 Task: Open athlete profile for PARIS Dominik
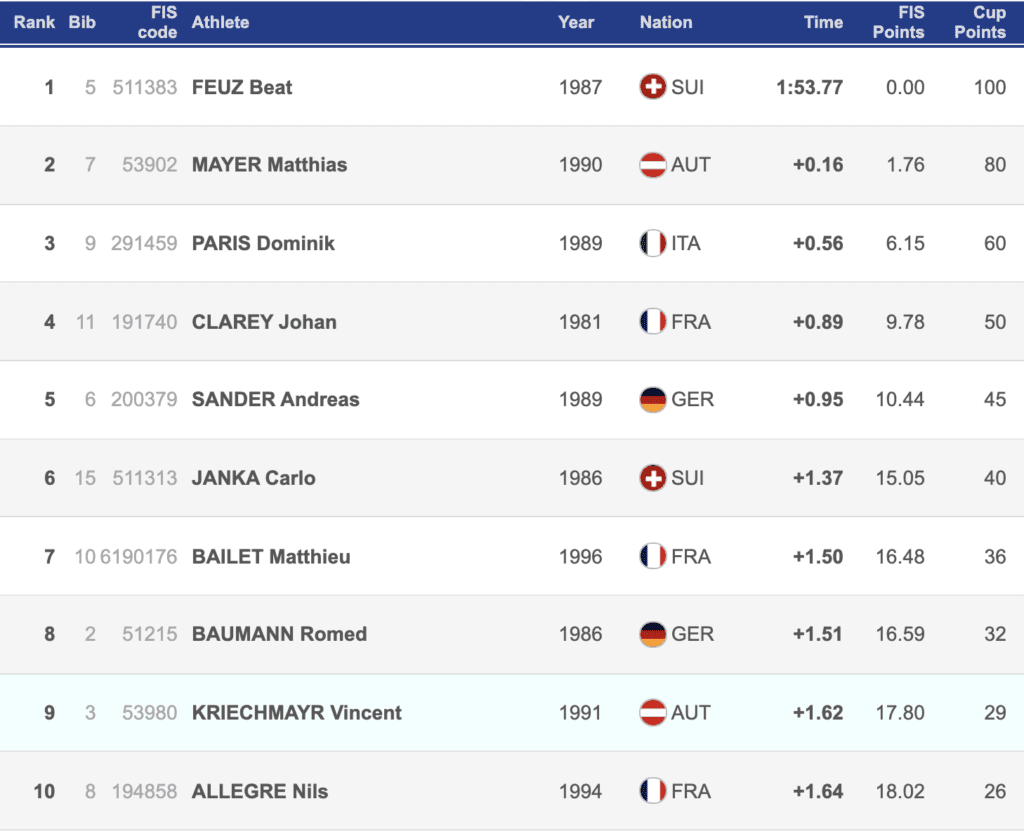[263, 243]
